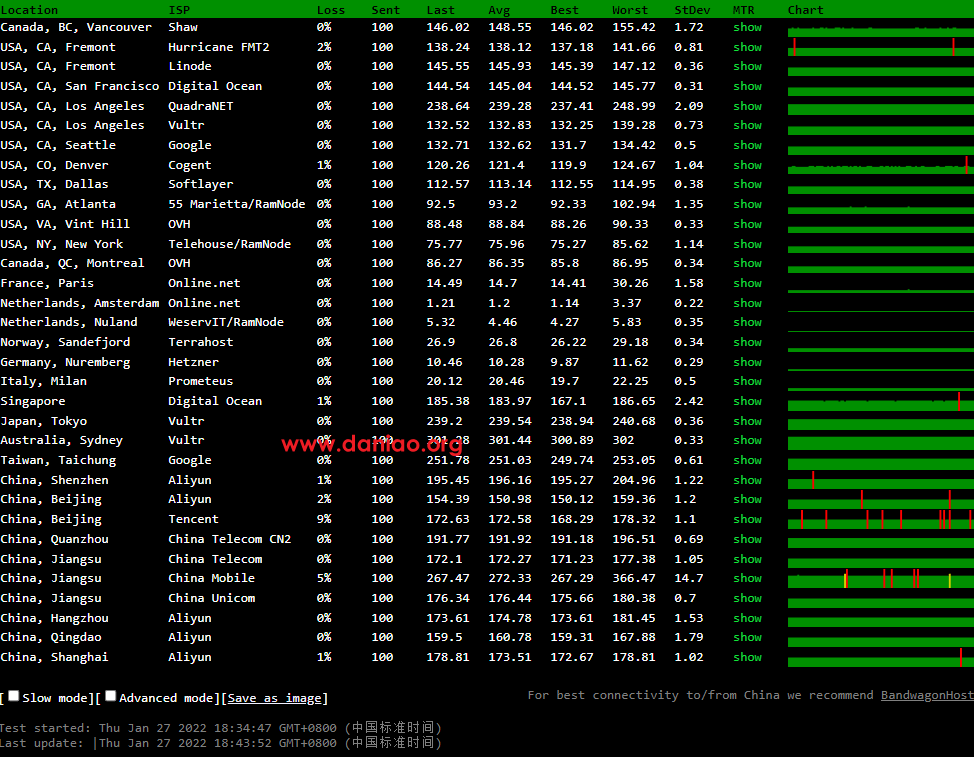Show MTR for Shenzhen Aliyun row
974x757 pixels.
click(747, 480)
